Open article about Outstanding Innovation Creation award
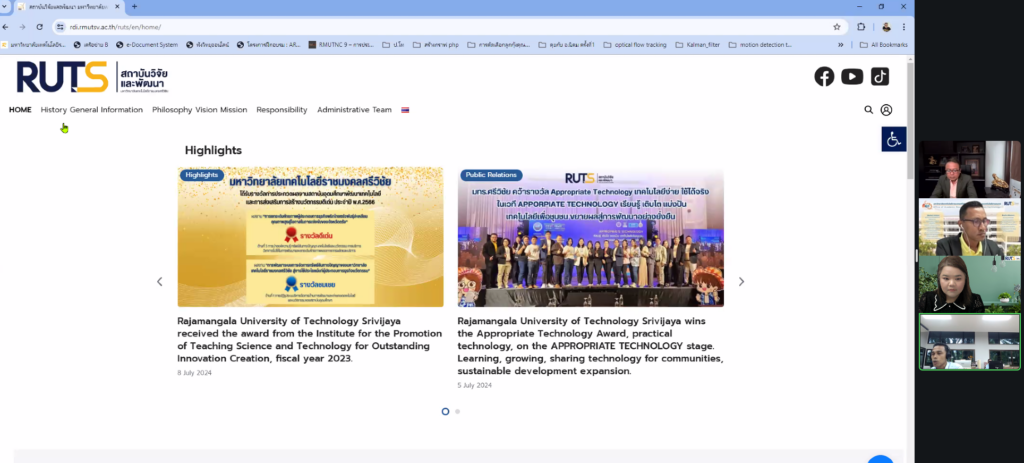Image resolution: width=1024 pixels, height=463 pixels. 310,340
